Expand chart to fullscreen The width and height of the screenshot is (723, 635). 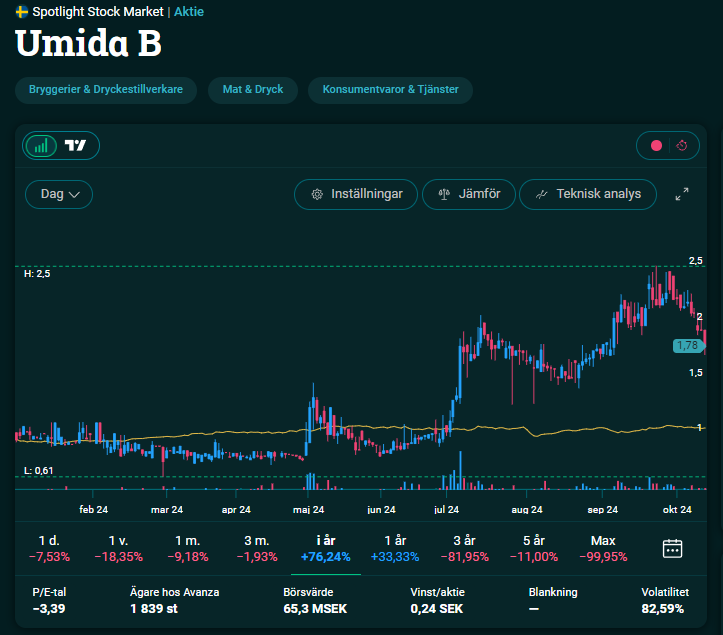click(x=682, y=194)
